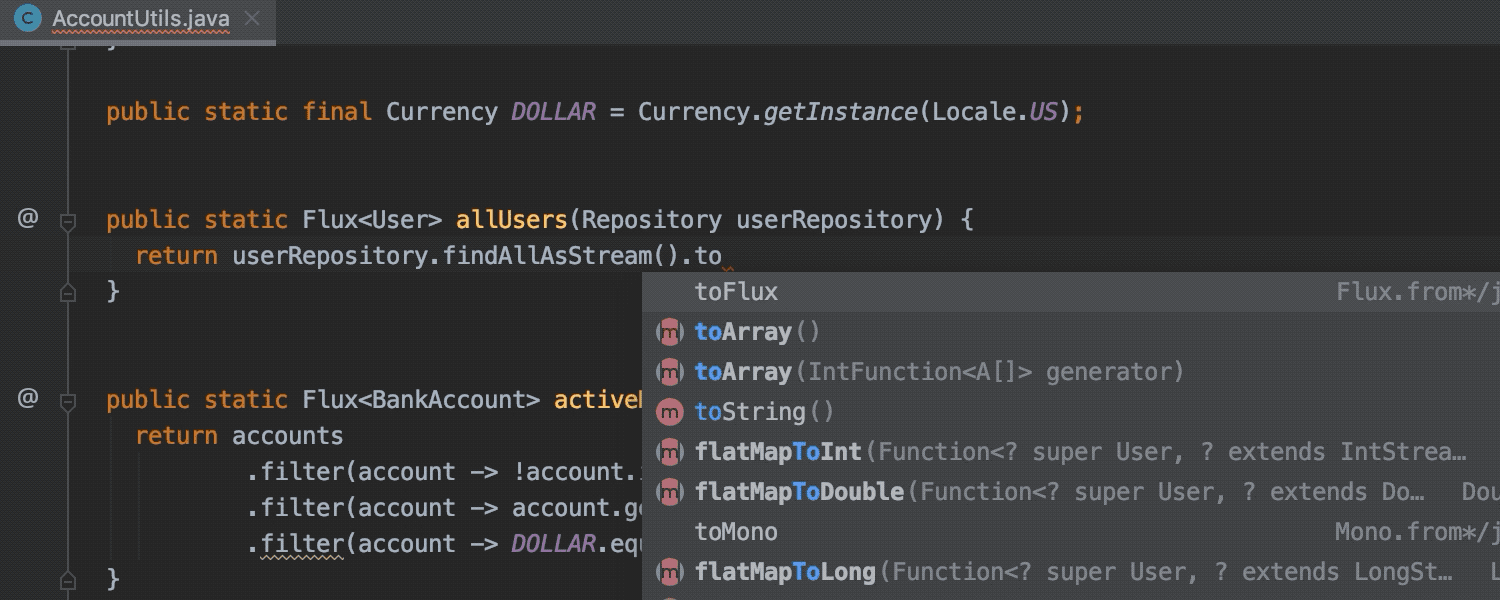This screenshot has height=600, width=1500.
Task: Choose flatMapToDouble completion suggestion
Action: (1071, 492)
